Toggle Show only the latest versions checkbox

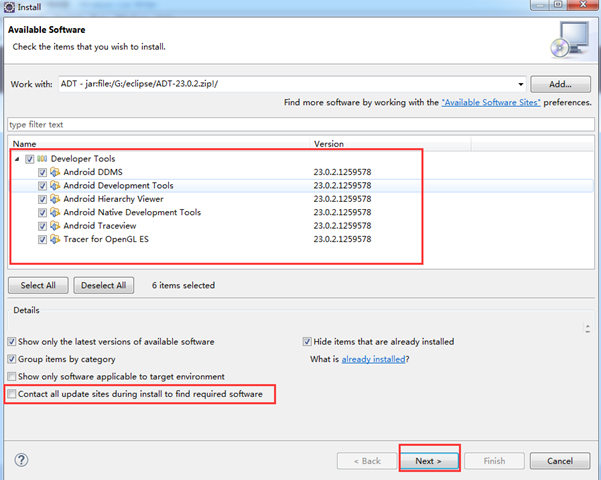(12, 341)
